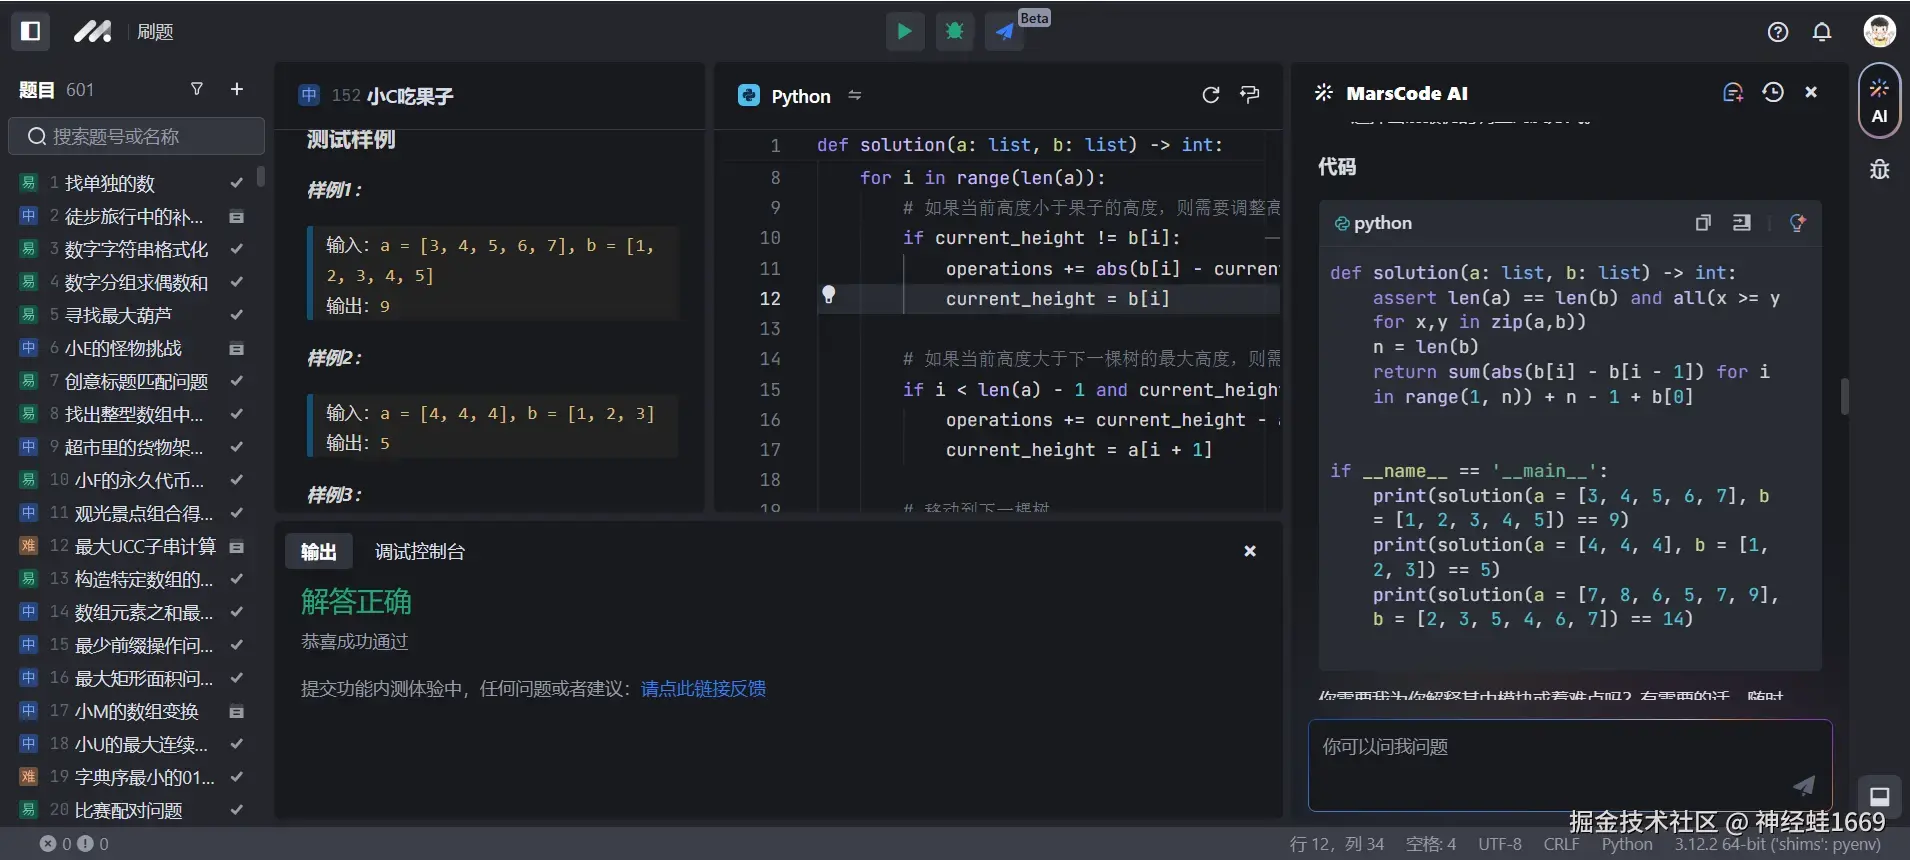Screen dimensions: 1910x860
Task: Open the problem list filter funnel
Action: point(197,89)
